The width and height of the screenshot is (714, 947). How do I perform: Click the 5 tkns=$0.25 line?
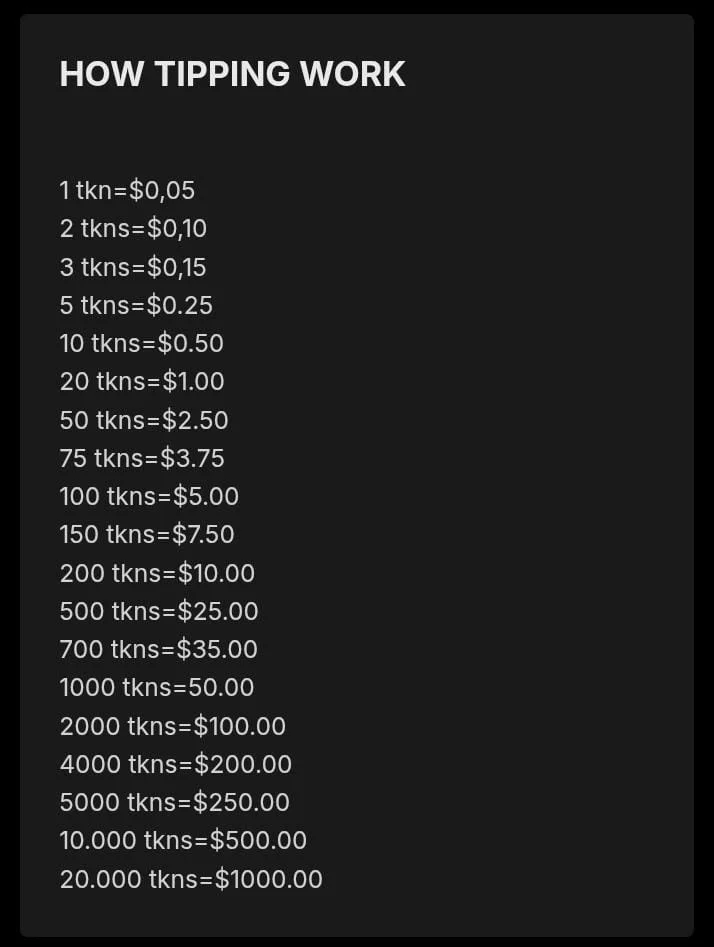(136, 305)
